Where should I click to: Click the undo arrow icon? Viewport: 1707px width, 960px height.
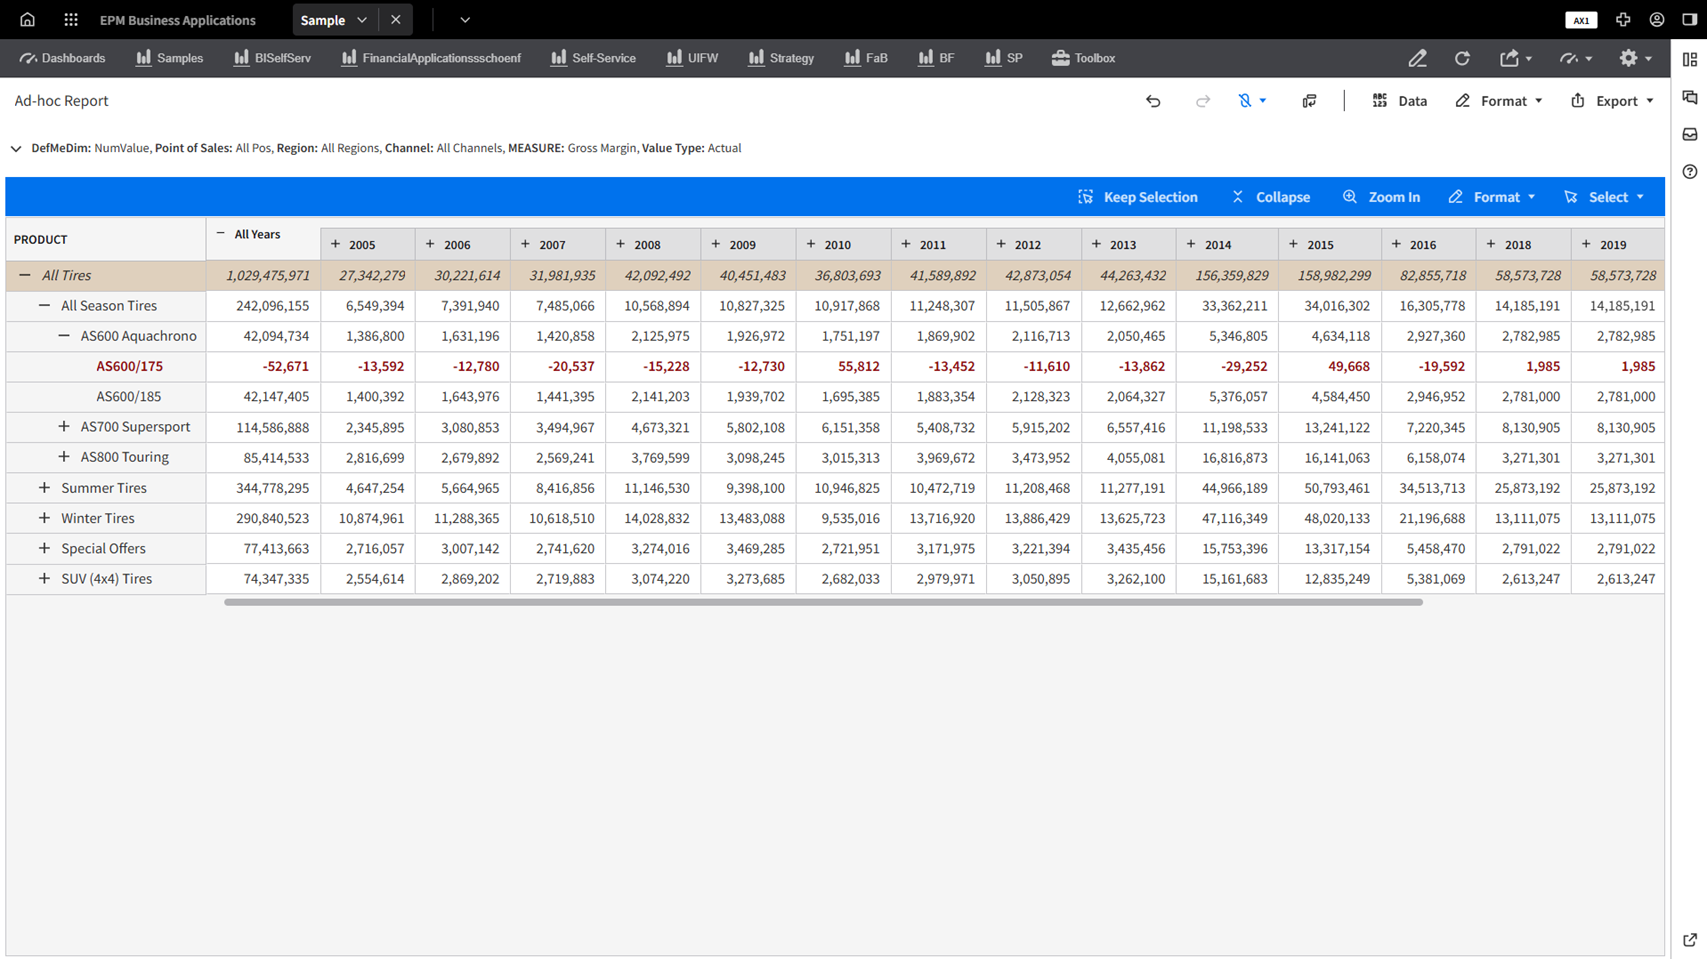1153,101
